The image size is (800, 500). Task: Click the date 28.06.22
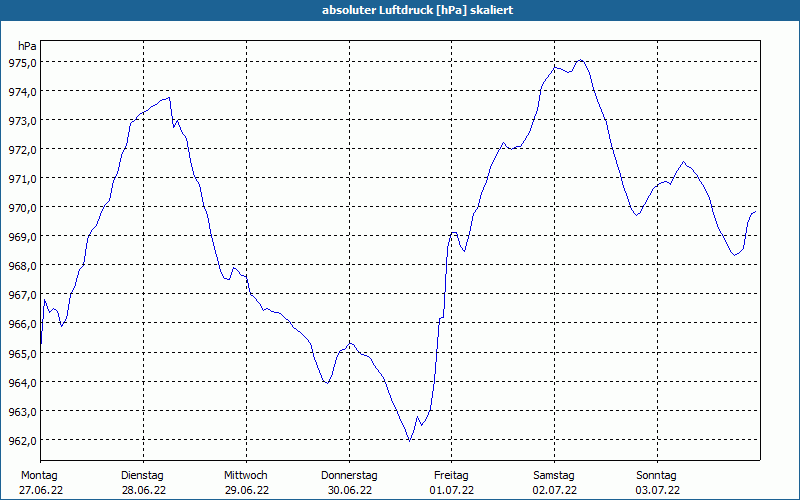click(x=143, y=490)
